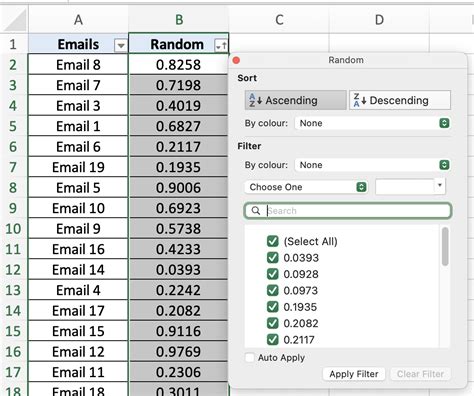Image resolution: width=474 pixels, height=396 pixels.
Task: Open the filter value combo box arrow
Action: point(440,185)
